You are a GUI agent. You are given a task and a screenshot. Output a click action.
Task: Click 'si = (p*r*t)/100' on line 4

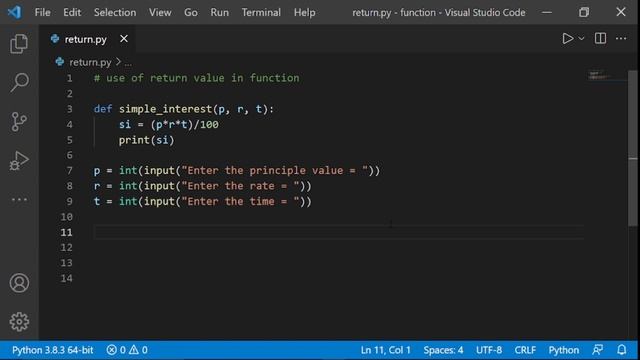169,124
